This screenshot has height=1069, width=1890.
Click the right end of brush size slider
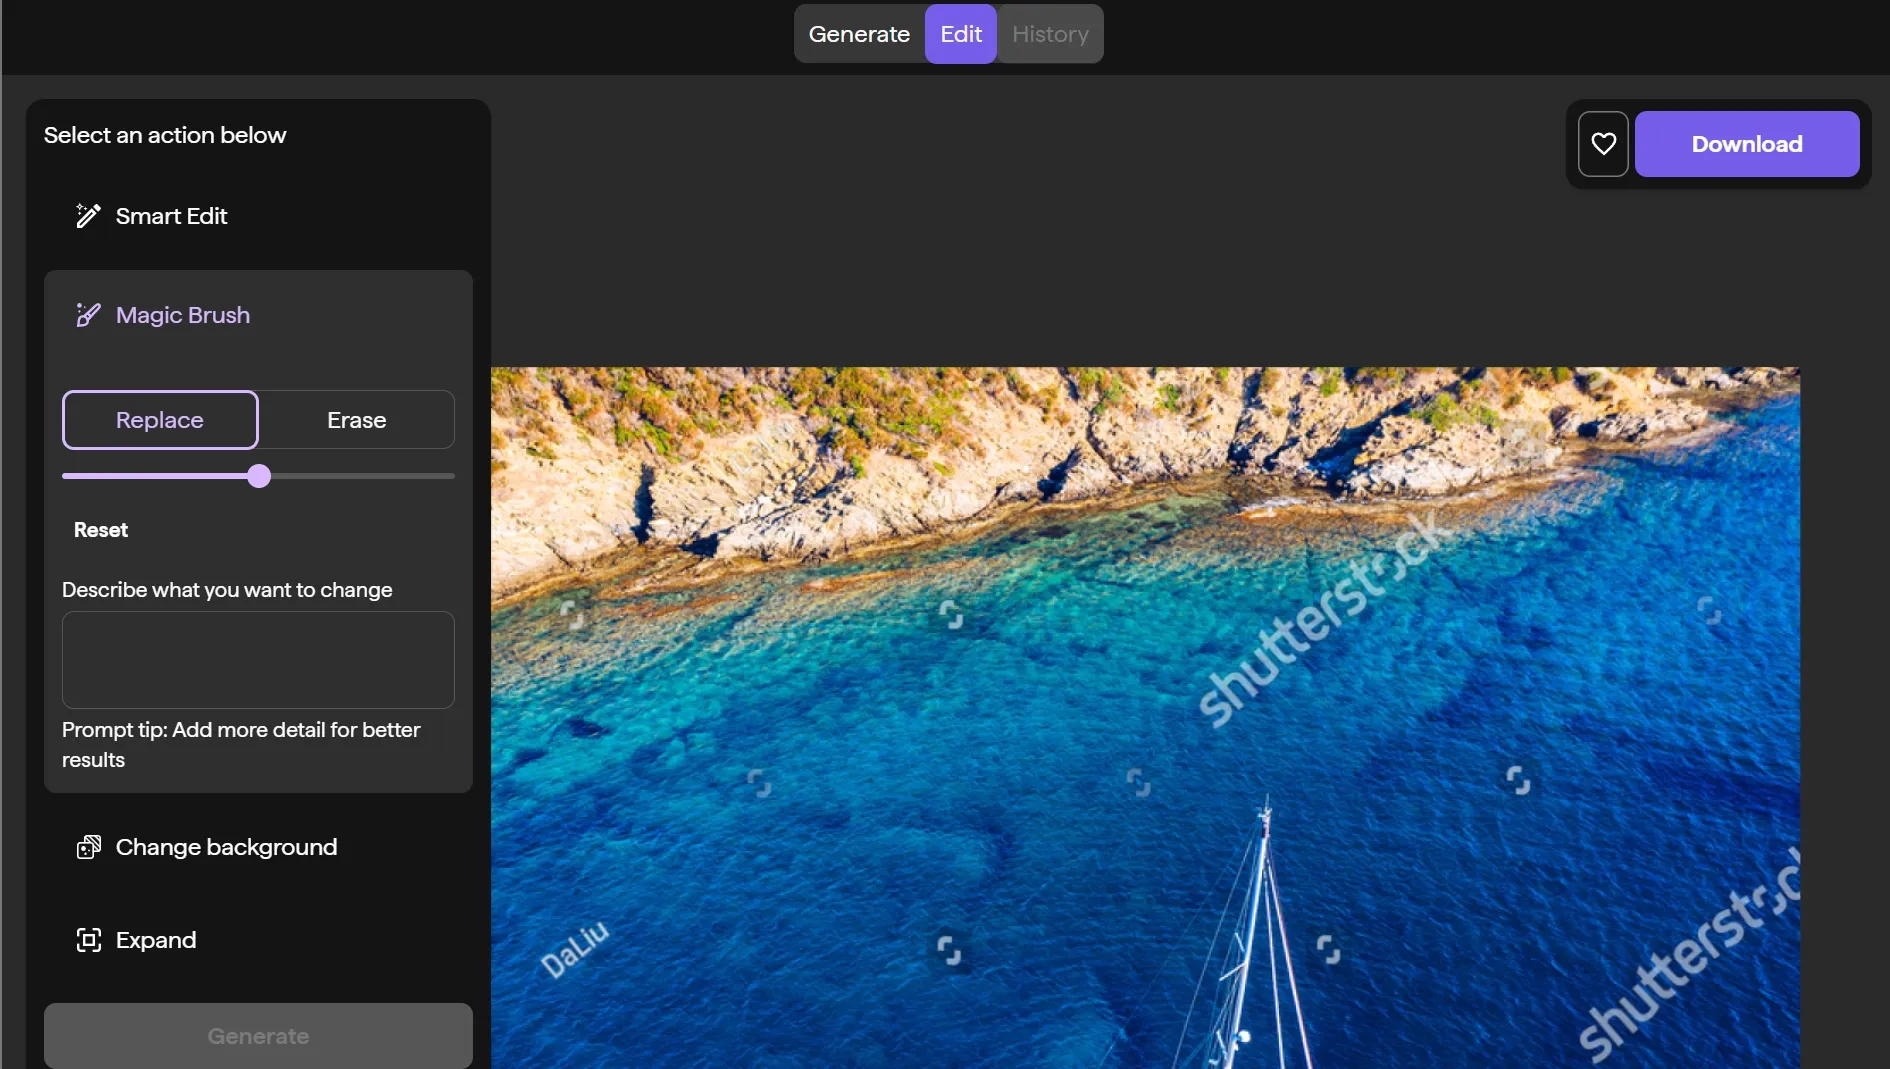point(452,476)
